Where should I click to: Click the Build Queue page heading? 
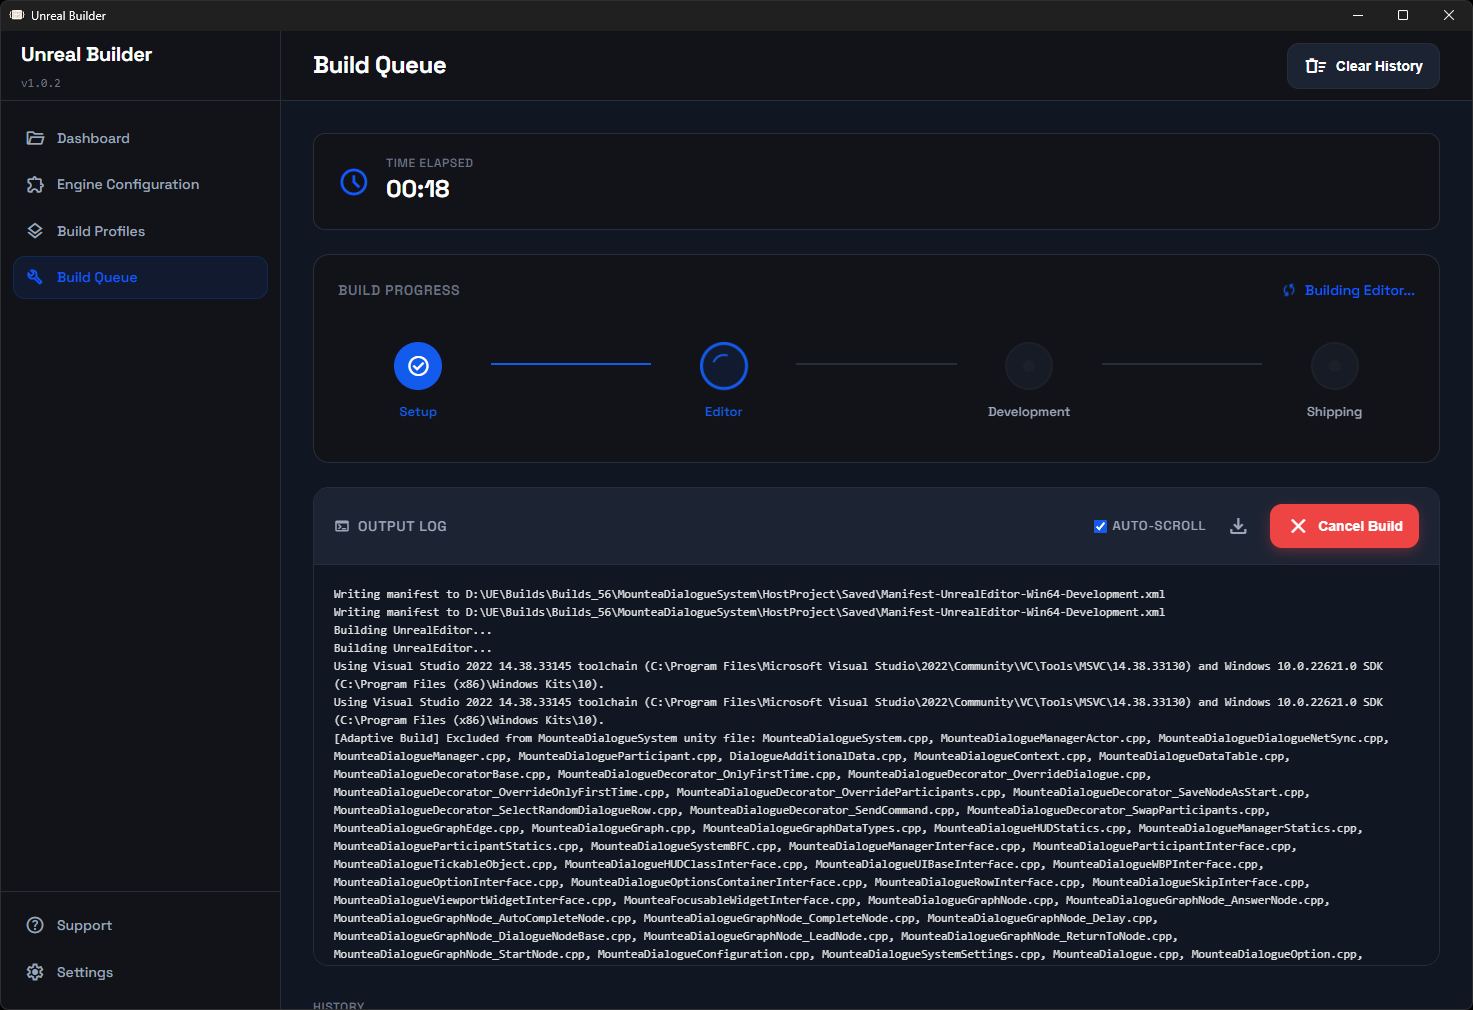[380, 65]
